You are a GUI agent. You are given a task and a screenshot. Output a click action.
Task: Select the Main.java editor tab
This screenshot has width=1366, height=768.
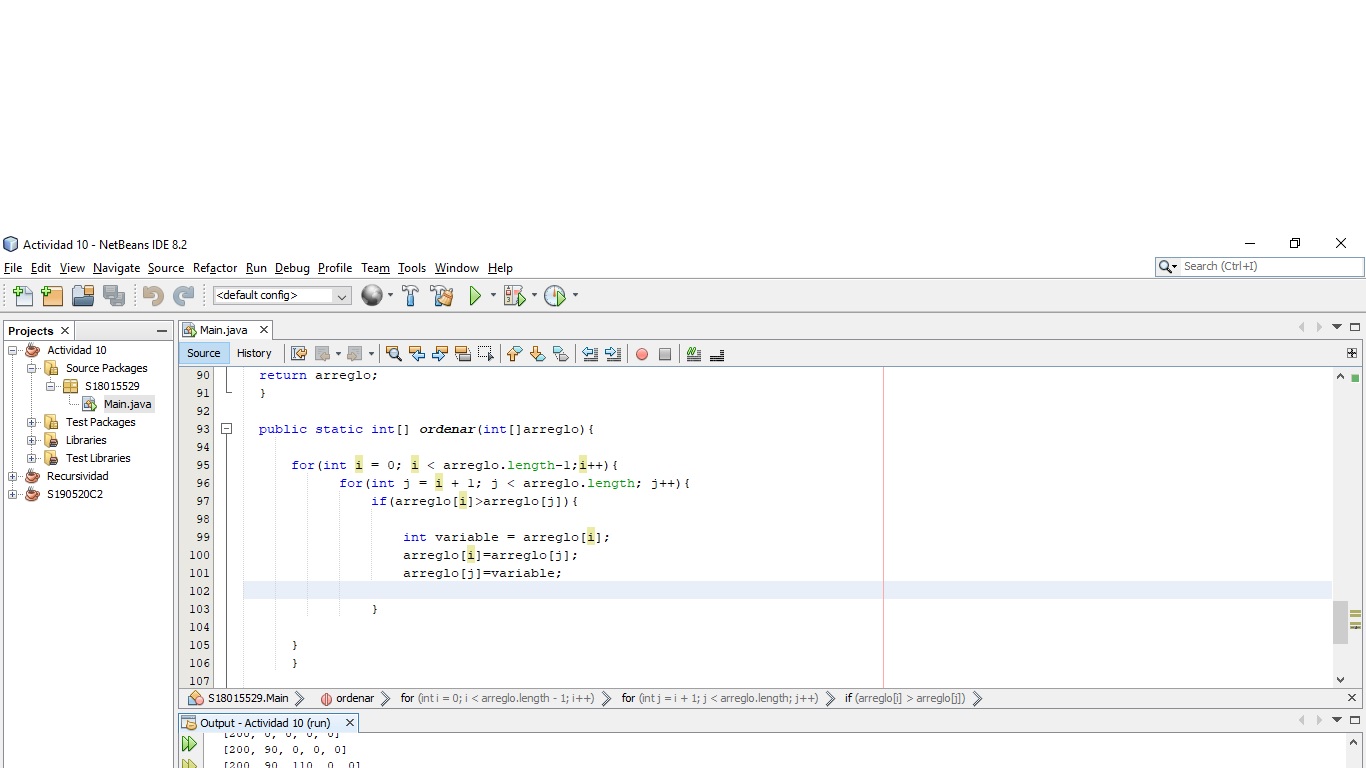(x=223, y=330)
